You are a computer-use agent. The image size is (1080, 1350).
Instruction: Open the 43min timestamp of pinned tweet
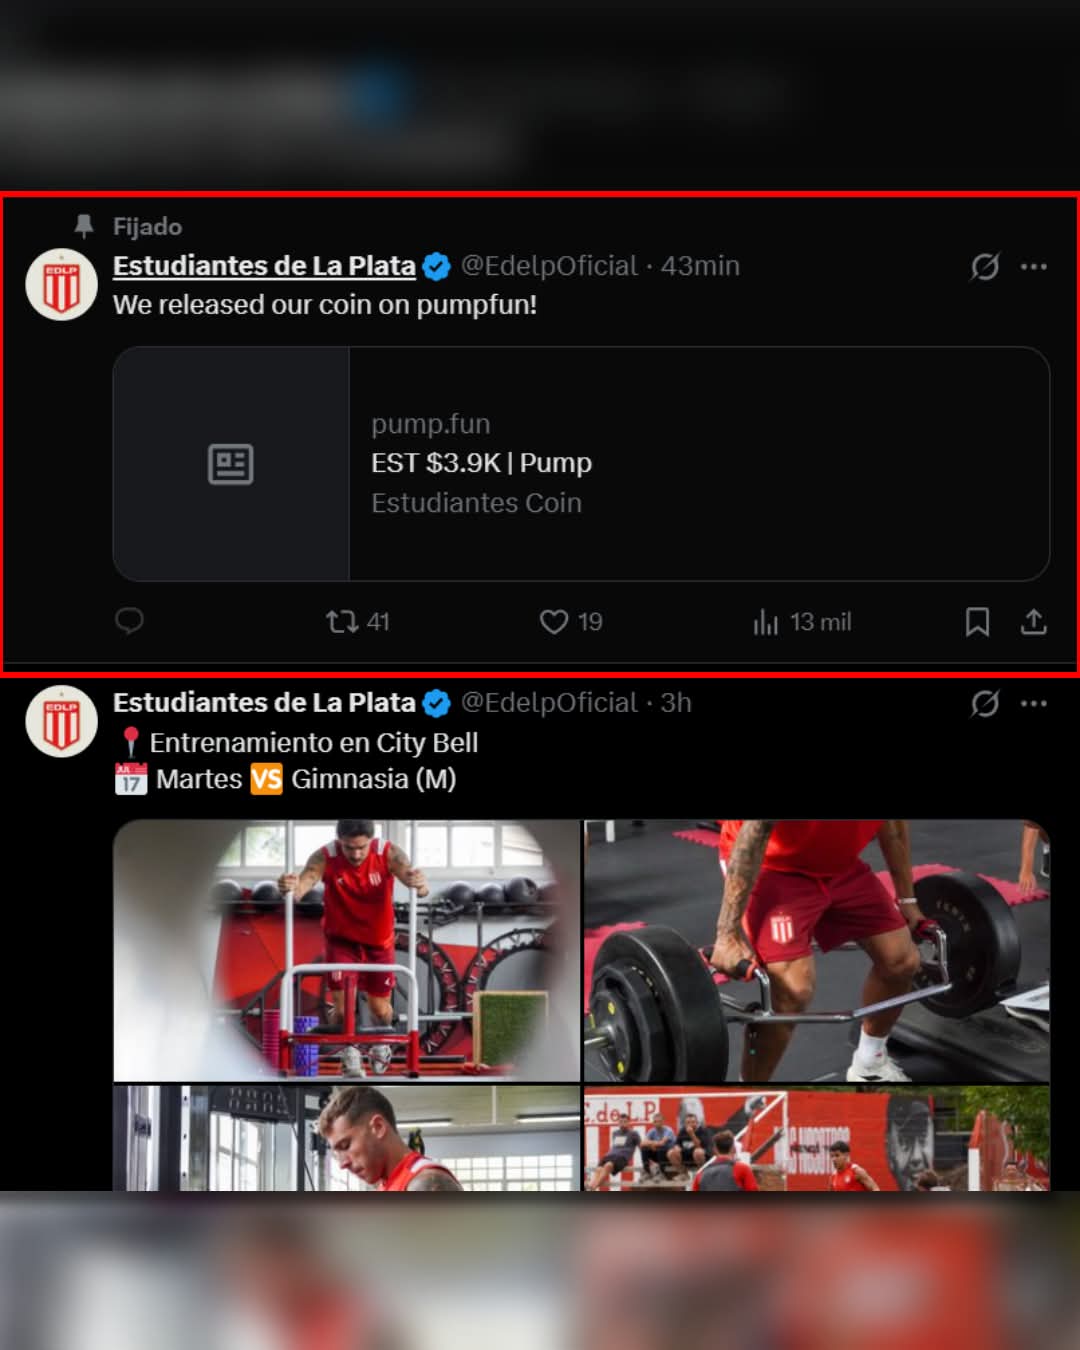pyautogui.click(x=700, y=266)
